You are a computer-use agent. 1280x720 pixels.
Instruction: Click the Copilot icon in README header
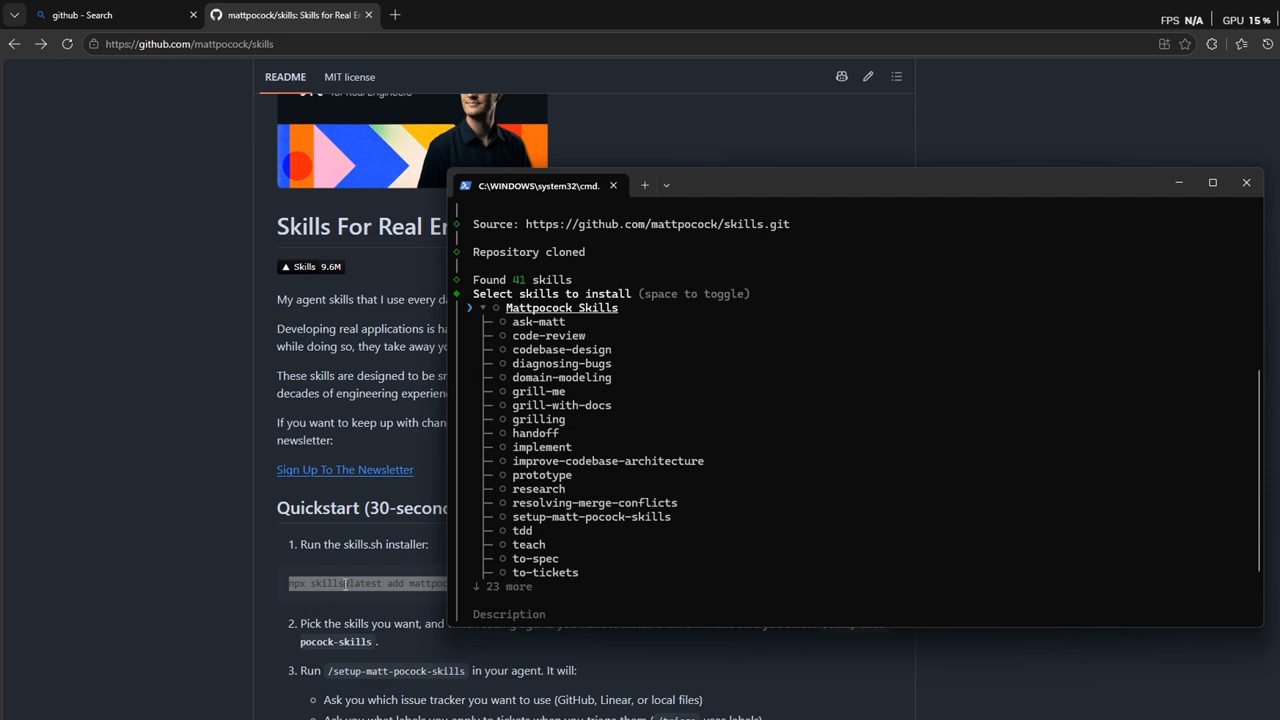tap(841, 77)
